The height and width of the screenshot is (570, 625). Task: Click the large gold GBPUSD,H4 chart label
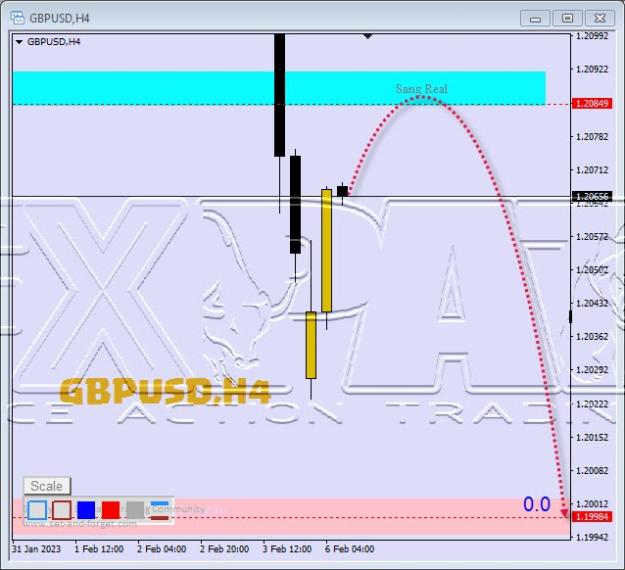click(165, 391)
